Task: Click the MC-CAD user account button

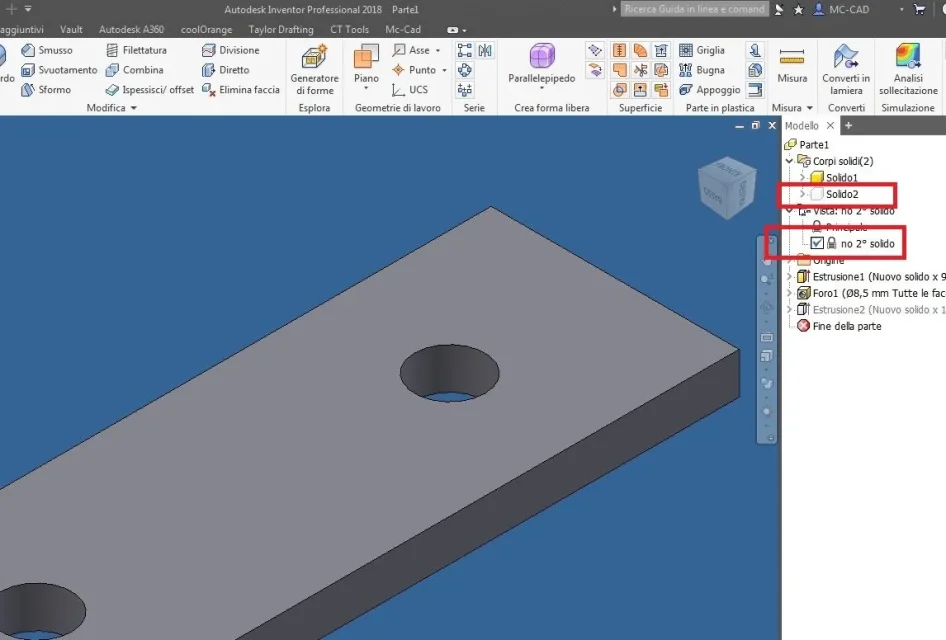Action: pos(842,10)
